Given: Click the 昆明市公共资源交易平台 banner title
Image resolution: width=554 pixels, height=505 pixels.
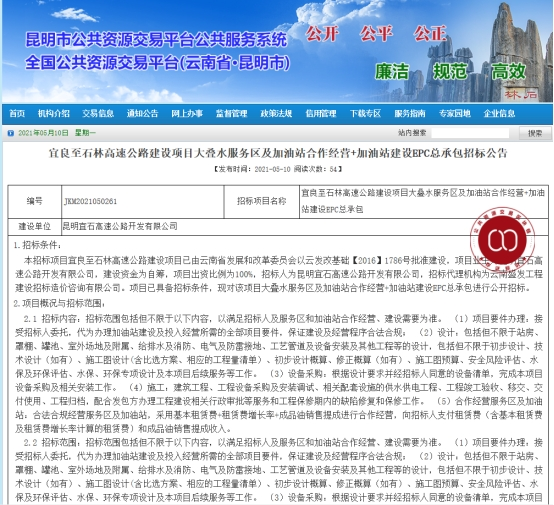Looking at the screenshot, I should click(156, 39).
